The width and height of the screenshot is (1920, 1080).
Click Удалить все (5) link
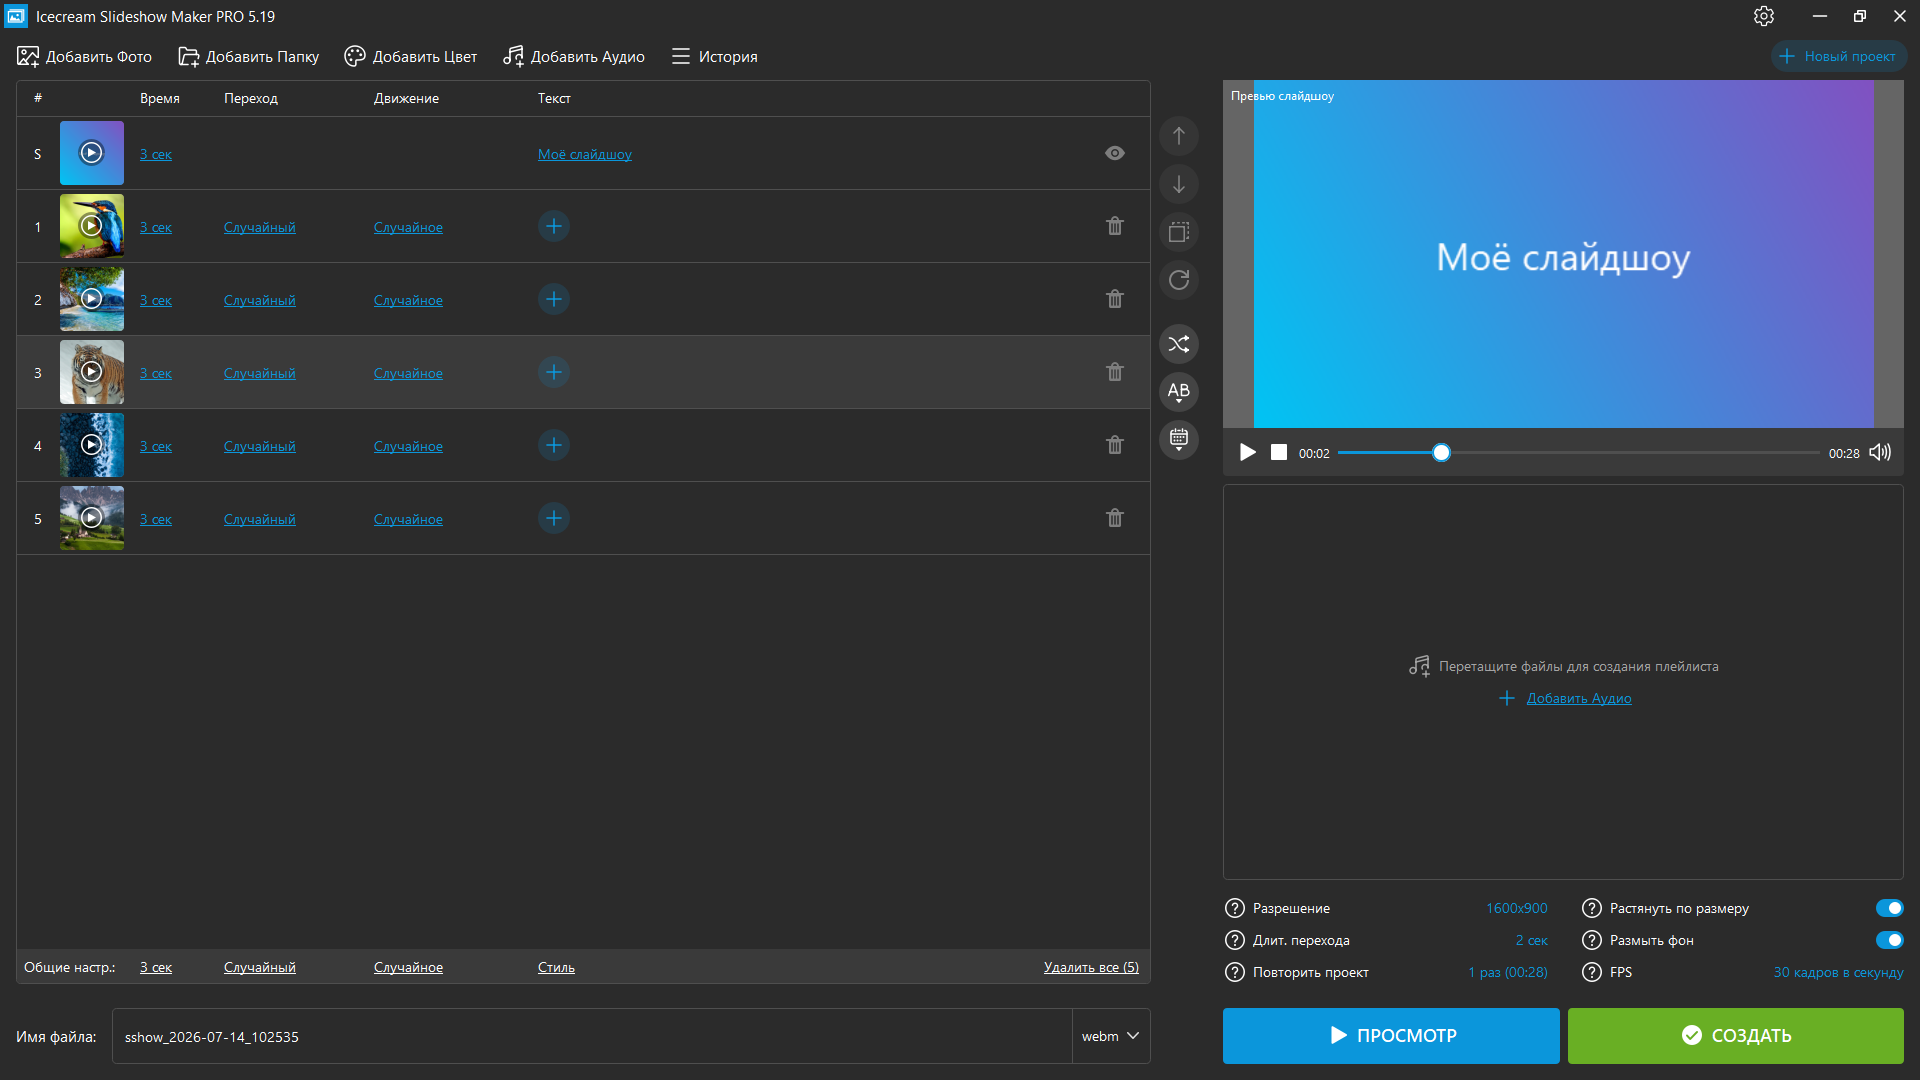pos(1091,967)
